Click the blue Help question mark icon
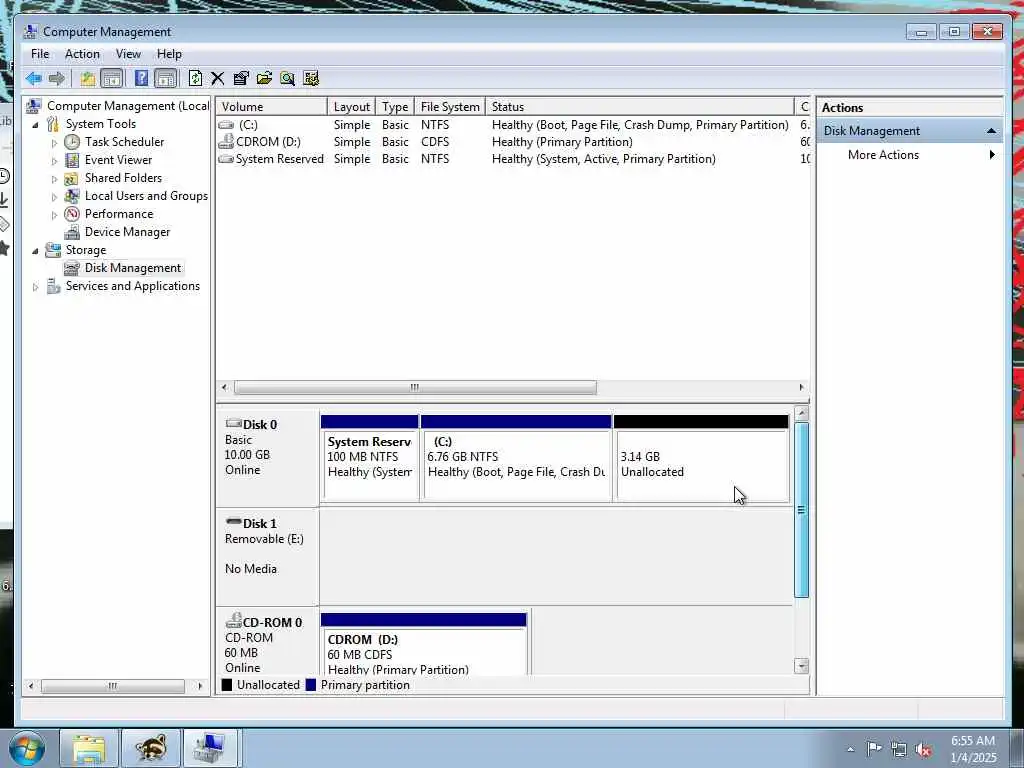The image size is (1024, 768). coord(141,79)
